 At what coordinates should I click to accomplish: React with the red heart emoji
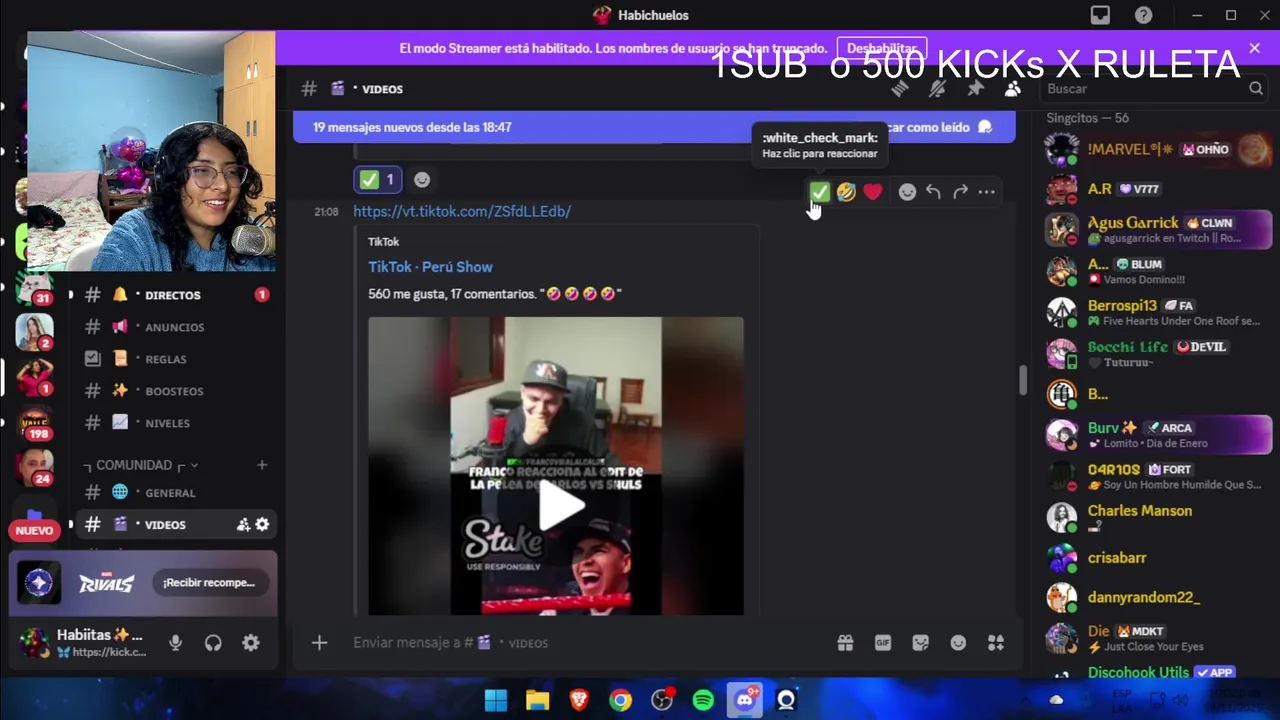873,192
